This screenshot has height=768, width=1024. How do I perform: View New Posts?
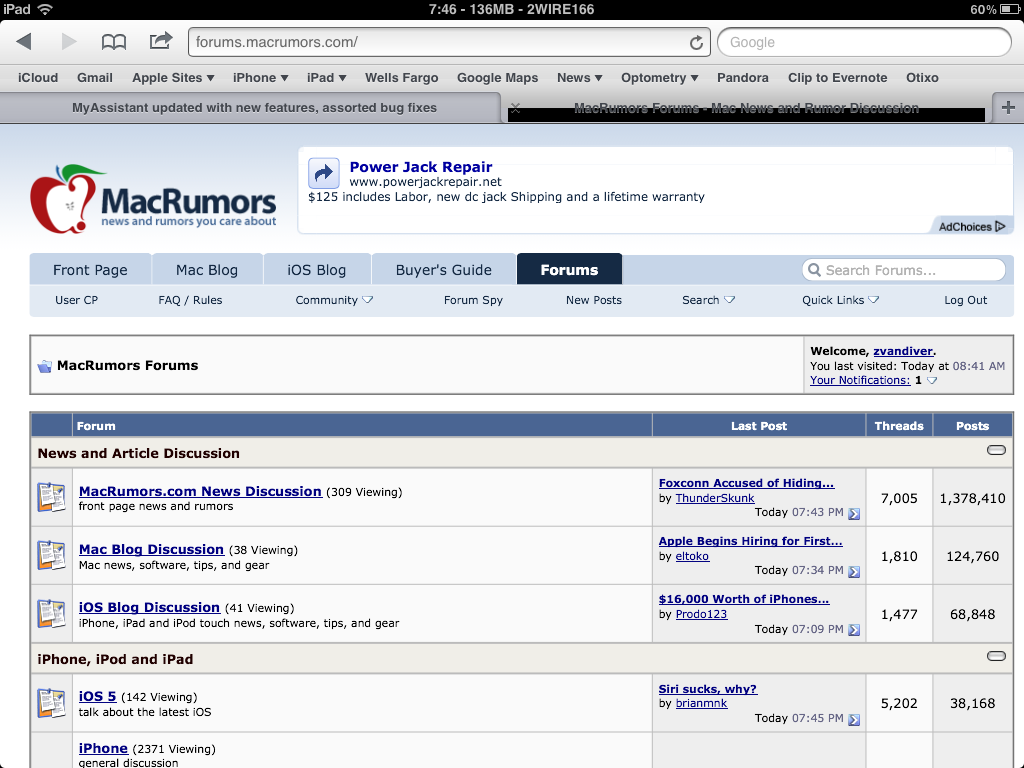coord(594,300)
